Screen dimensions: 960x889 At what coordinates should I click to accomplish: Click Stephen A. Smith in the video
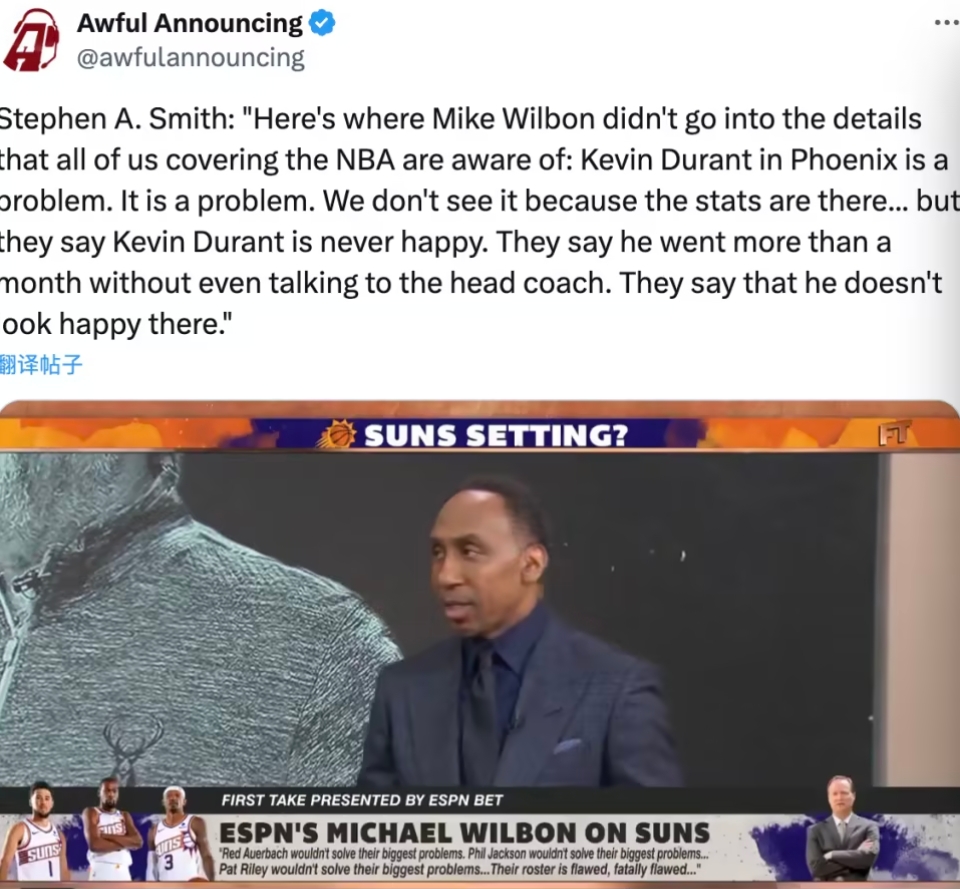click(x=520, y=631)
